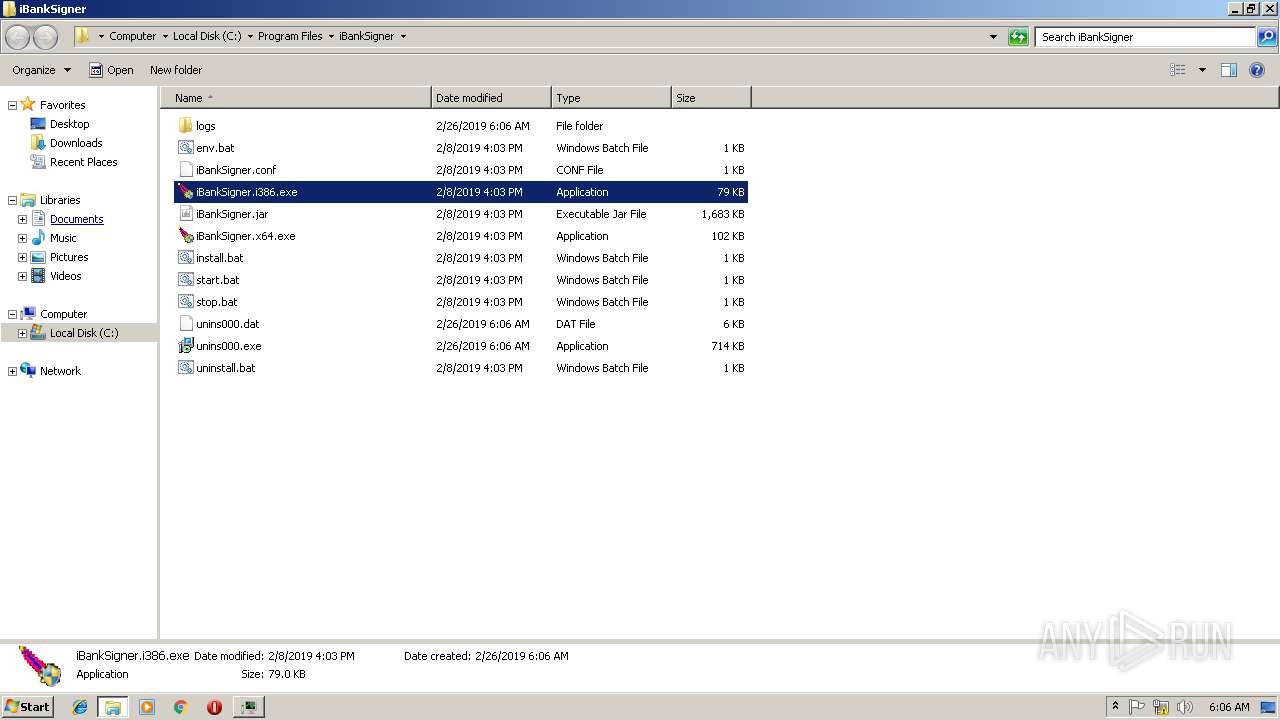Open the Organize menu
The width and height of the screenshot is (1280, 720).
coord(41,70)
